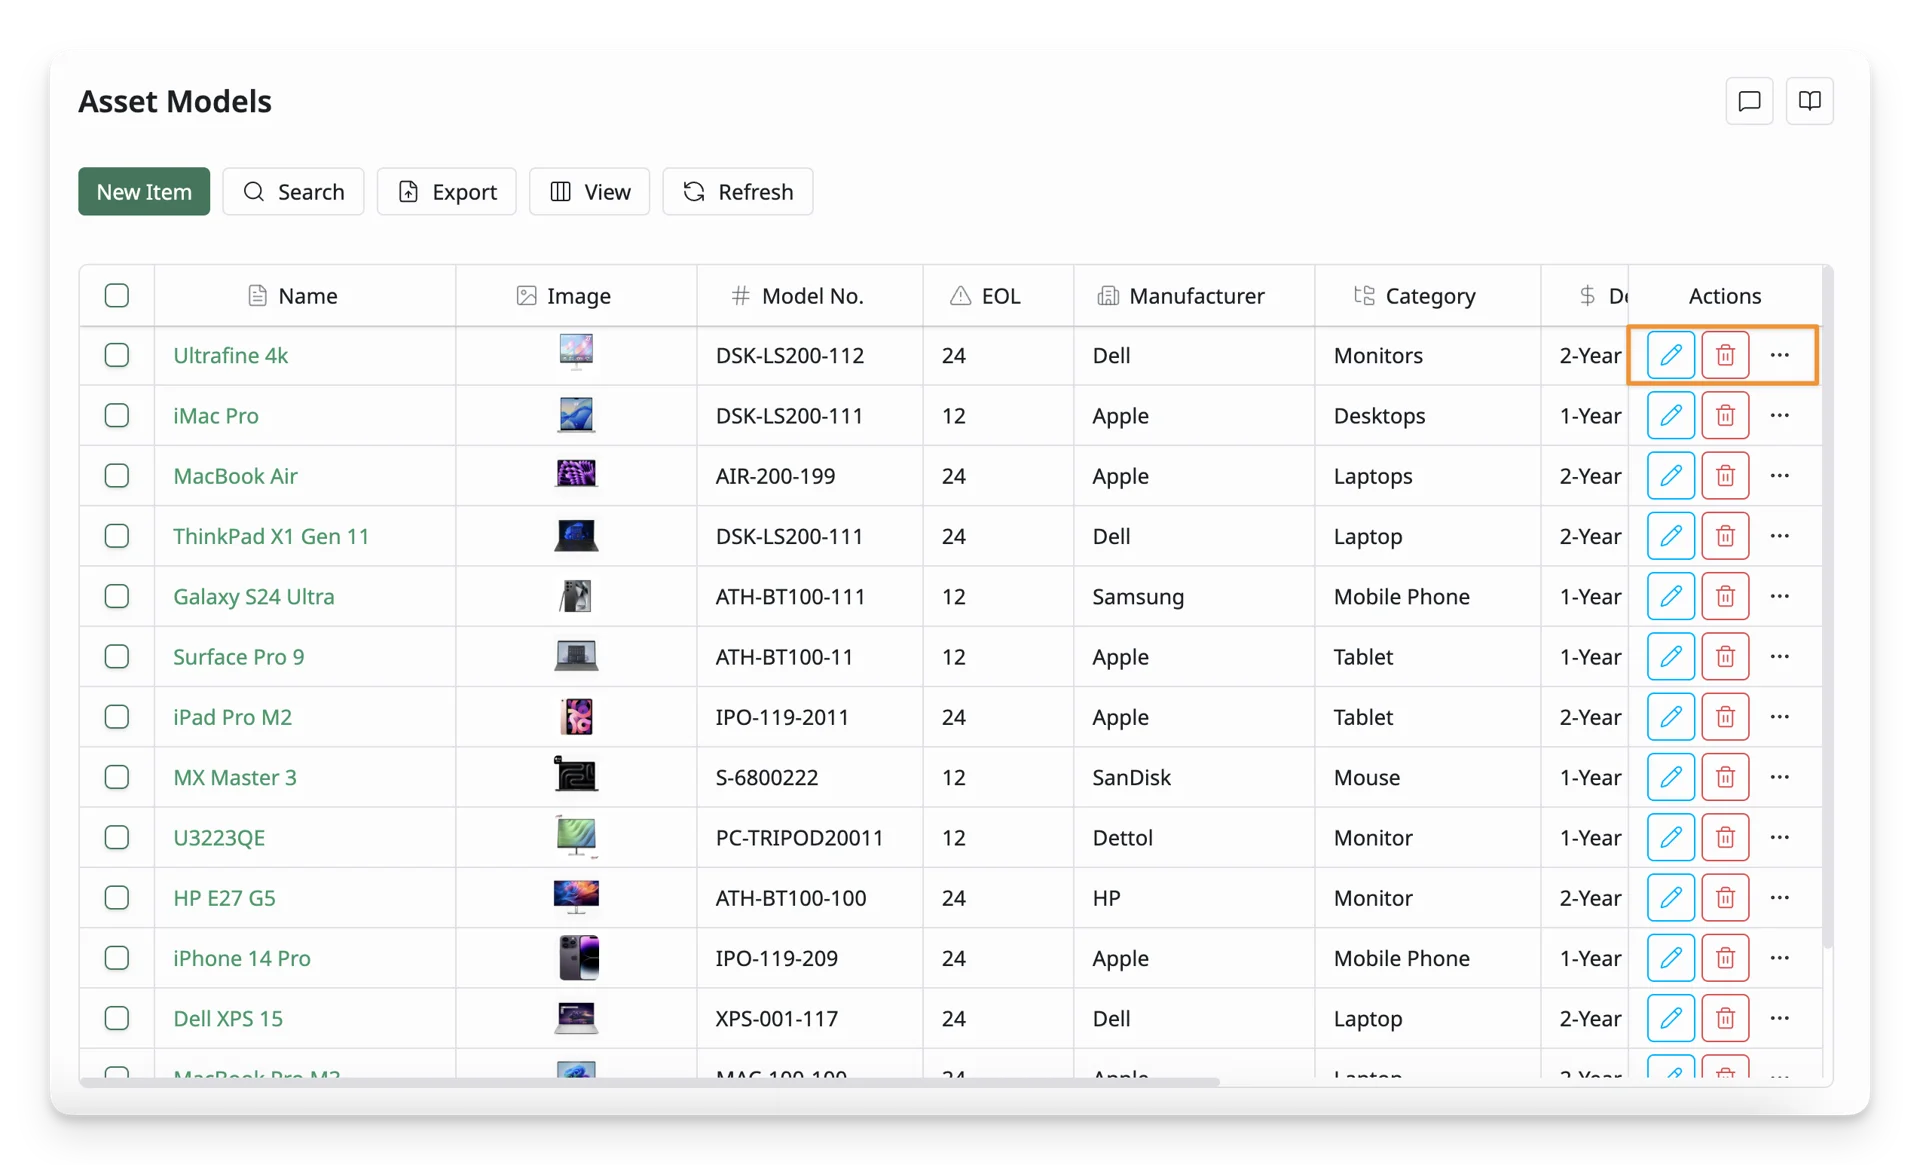Edit the Ultrafine 4k row

click(x=1670, y=355)
